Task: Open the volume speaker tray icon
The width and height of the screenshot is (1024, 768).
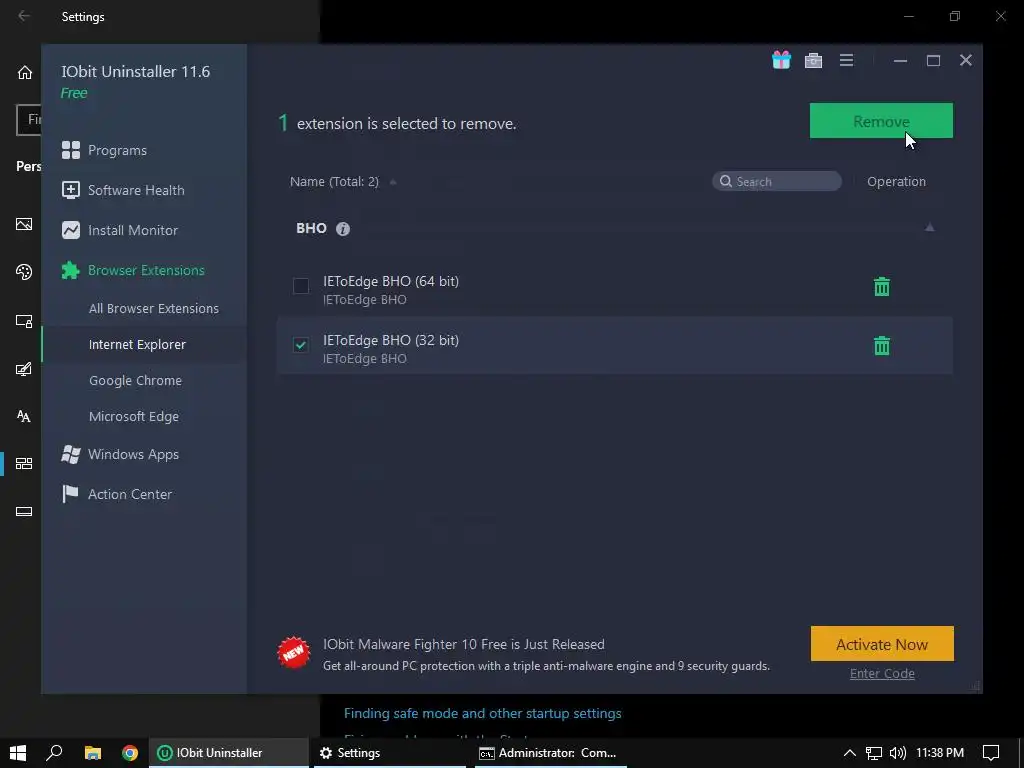Action: tap(898, 753)
